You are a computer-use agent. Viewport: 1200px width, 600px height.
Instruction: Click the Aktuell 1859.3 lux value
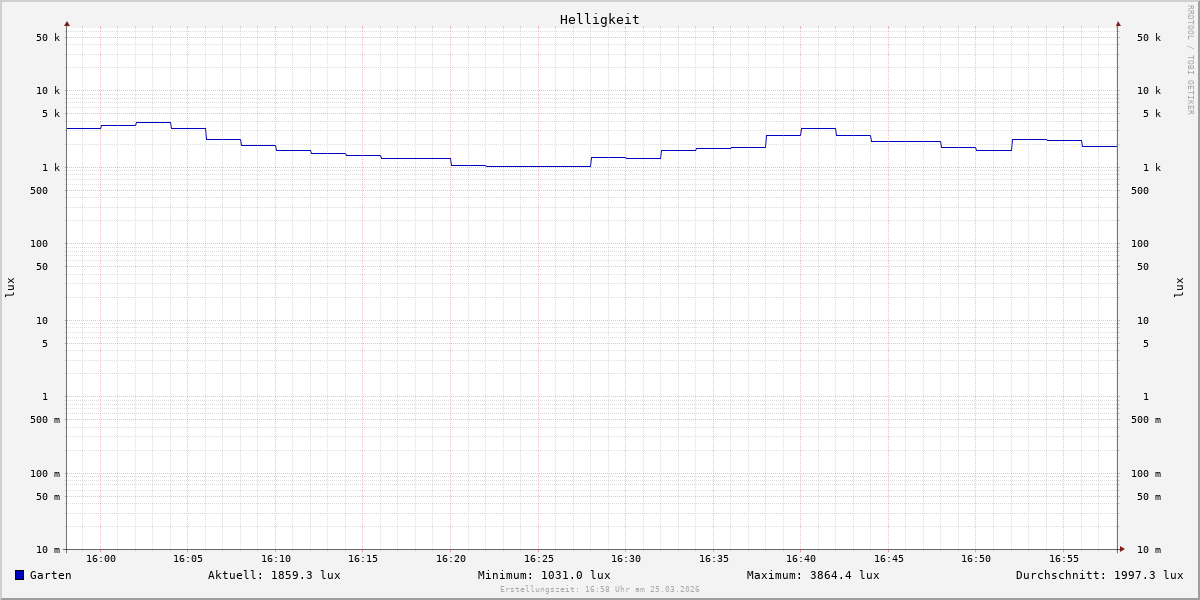274,575
